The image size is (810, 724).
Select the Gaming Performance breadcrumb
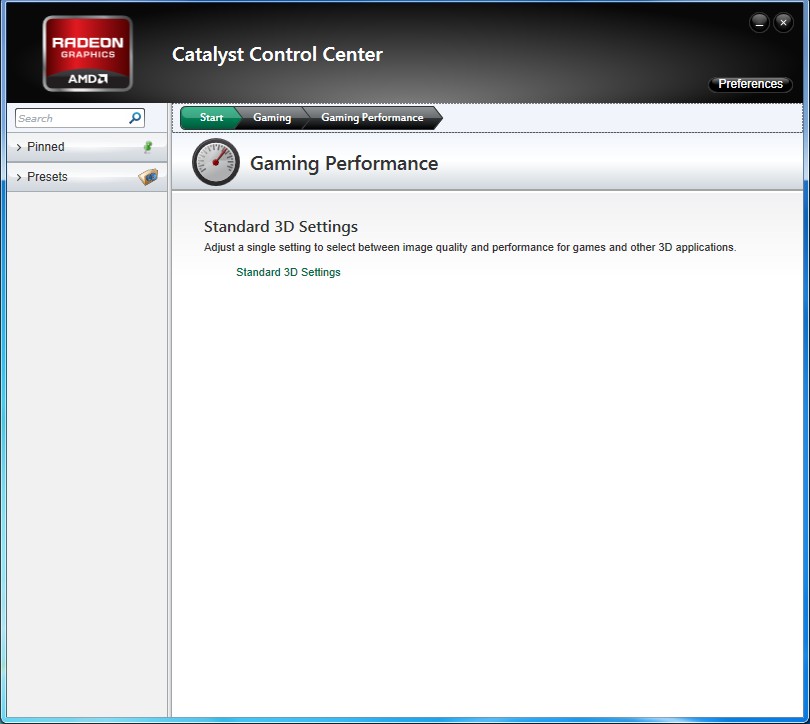372,118
